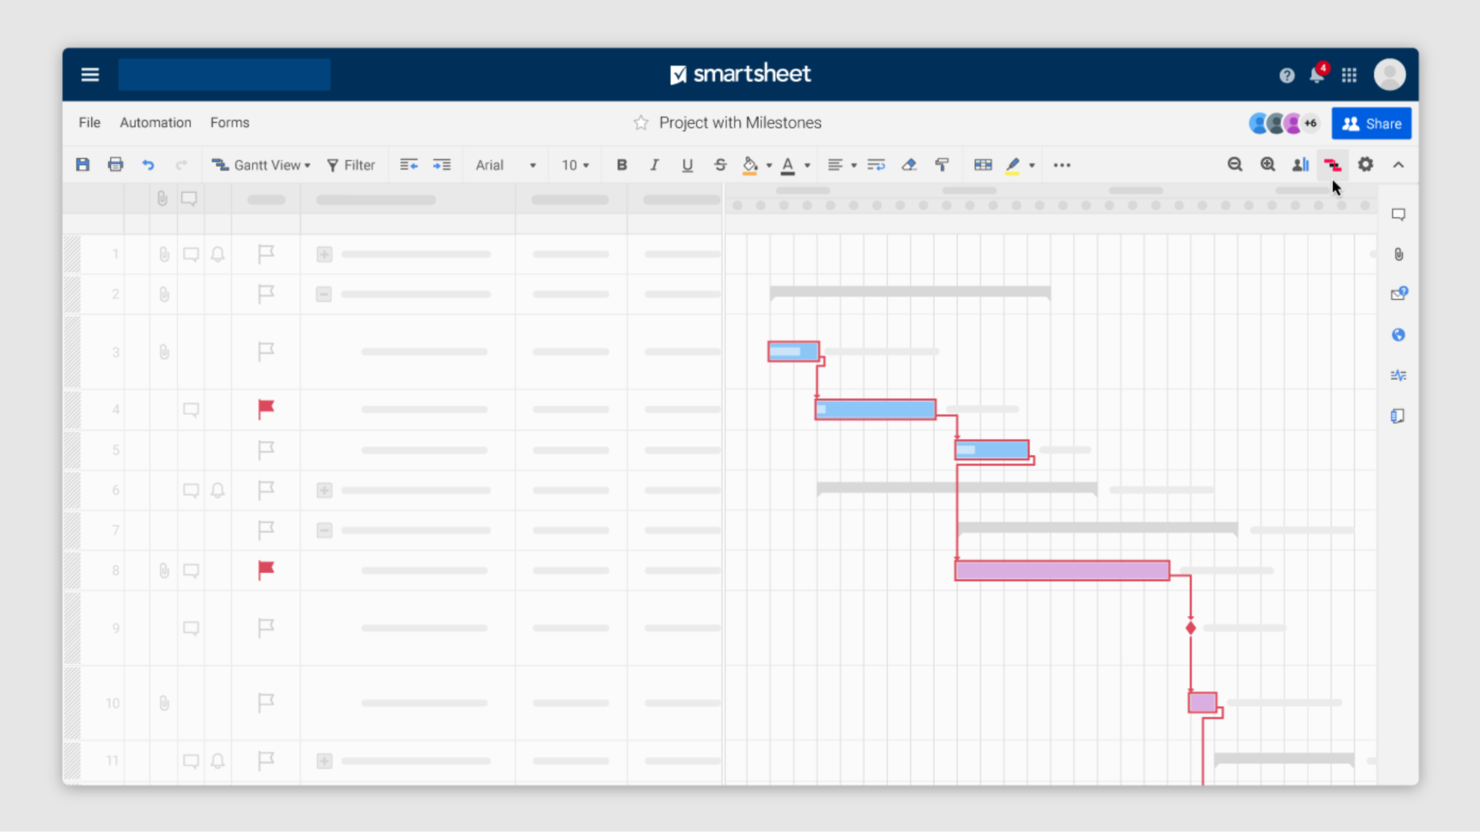Zoom in the Gantt timeline
Image resolution: width=1480 pixels, height=832 pixels.
pyautogui.click(x=1268, y=165)
